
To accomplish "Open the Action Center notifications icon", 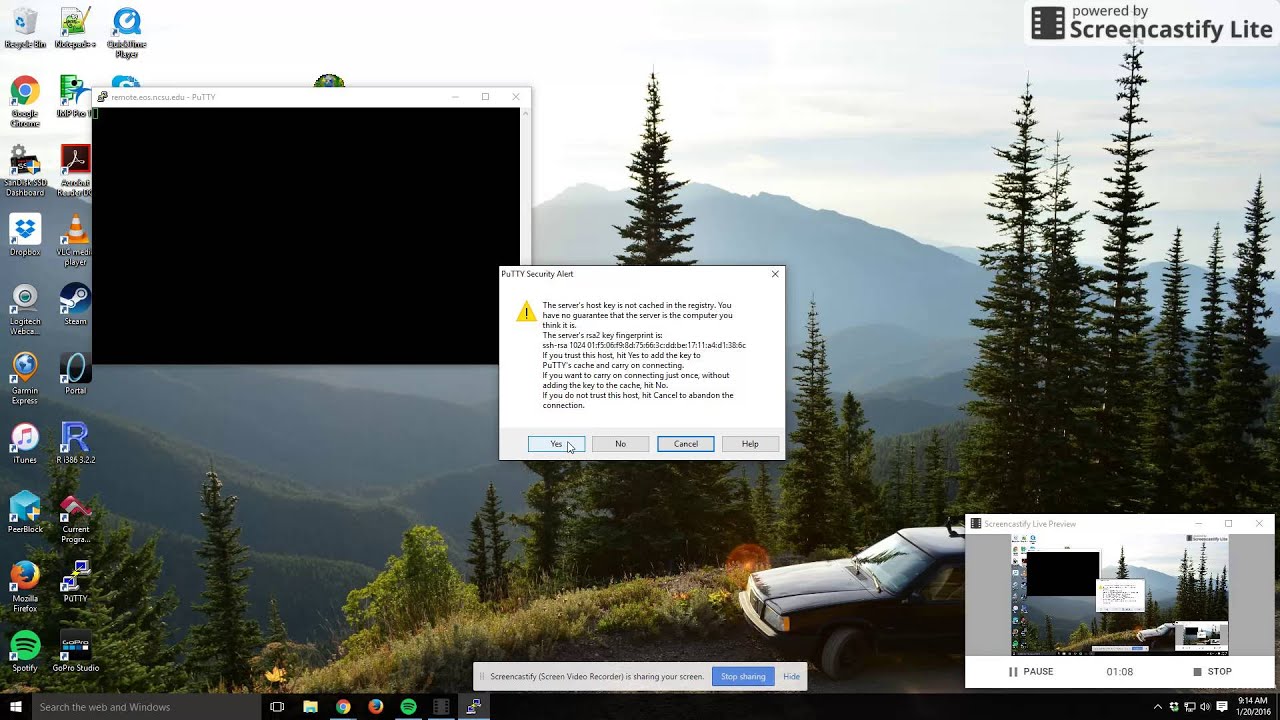I will point(1222,707).
